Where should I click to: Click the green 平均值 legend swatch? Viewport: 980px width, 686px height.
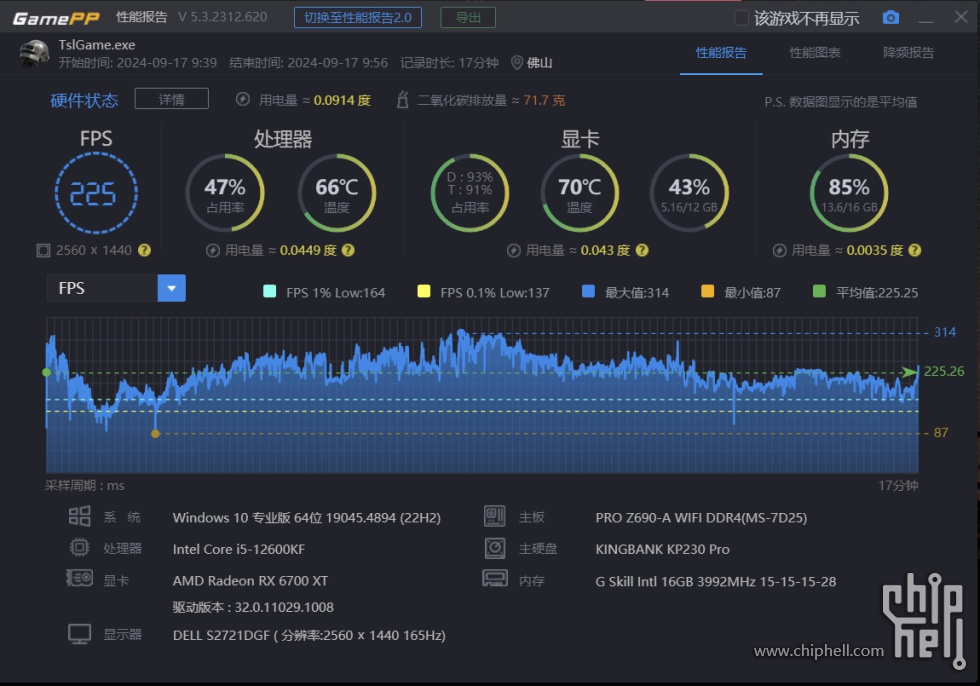(x=819, y=291)
